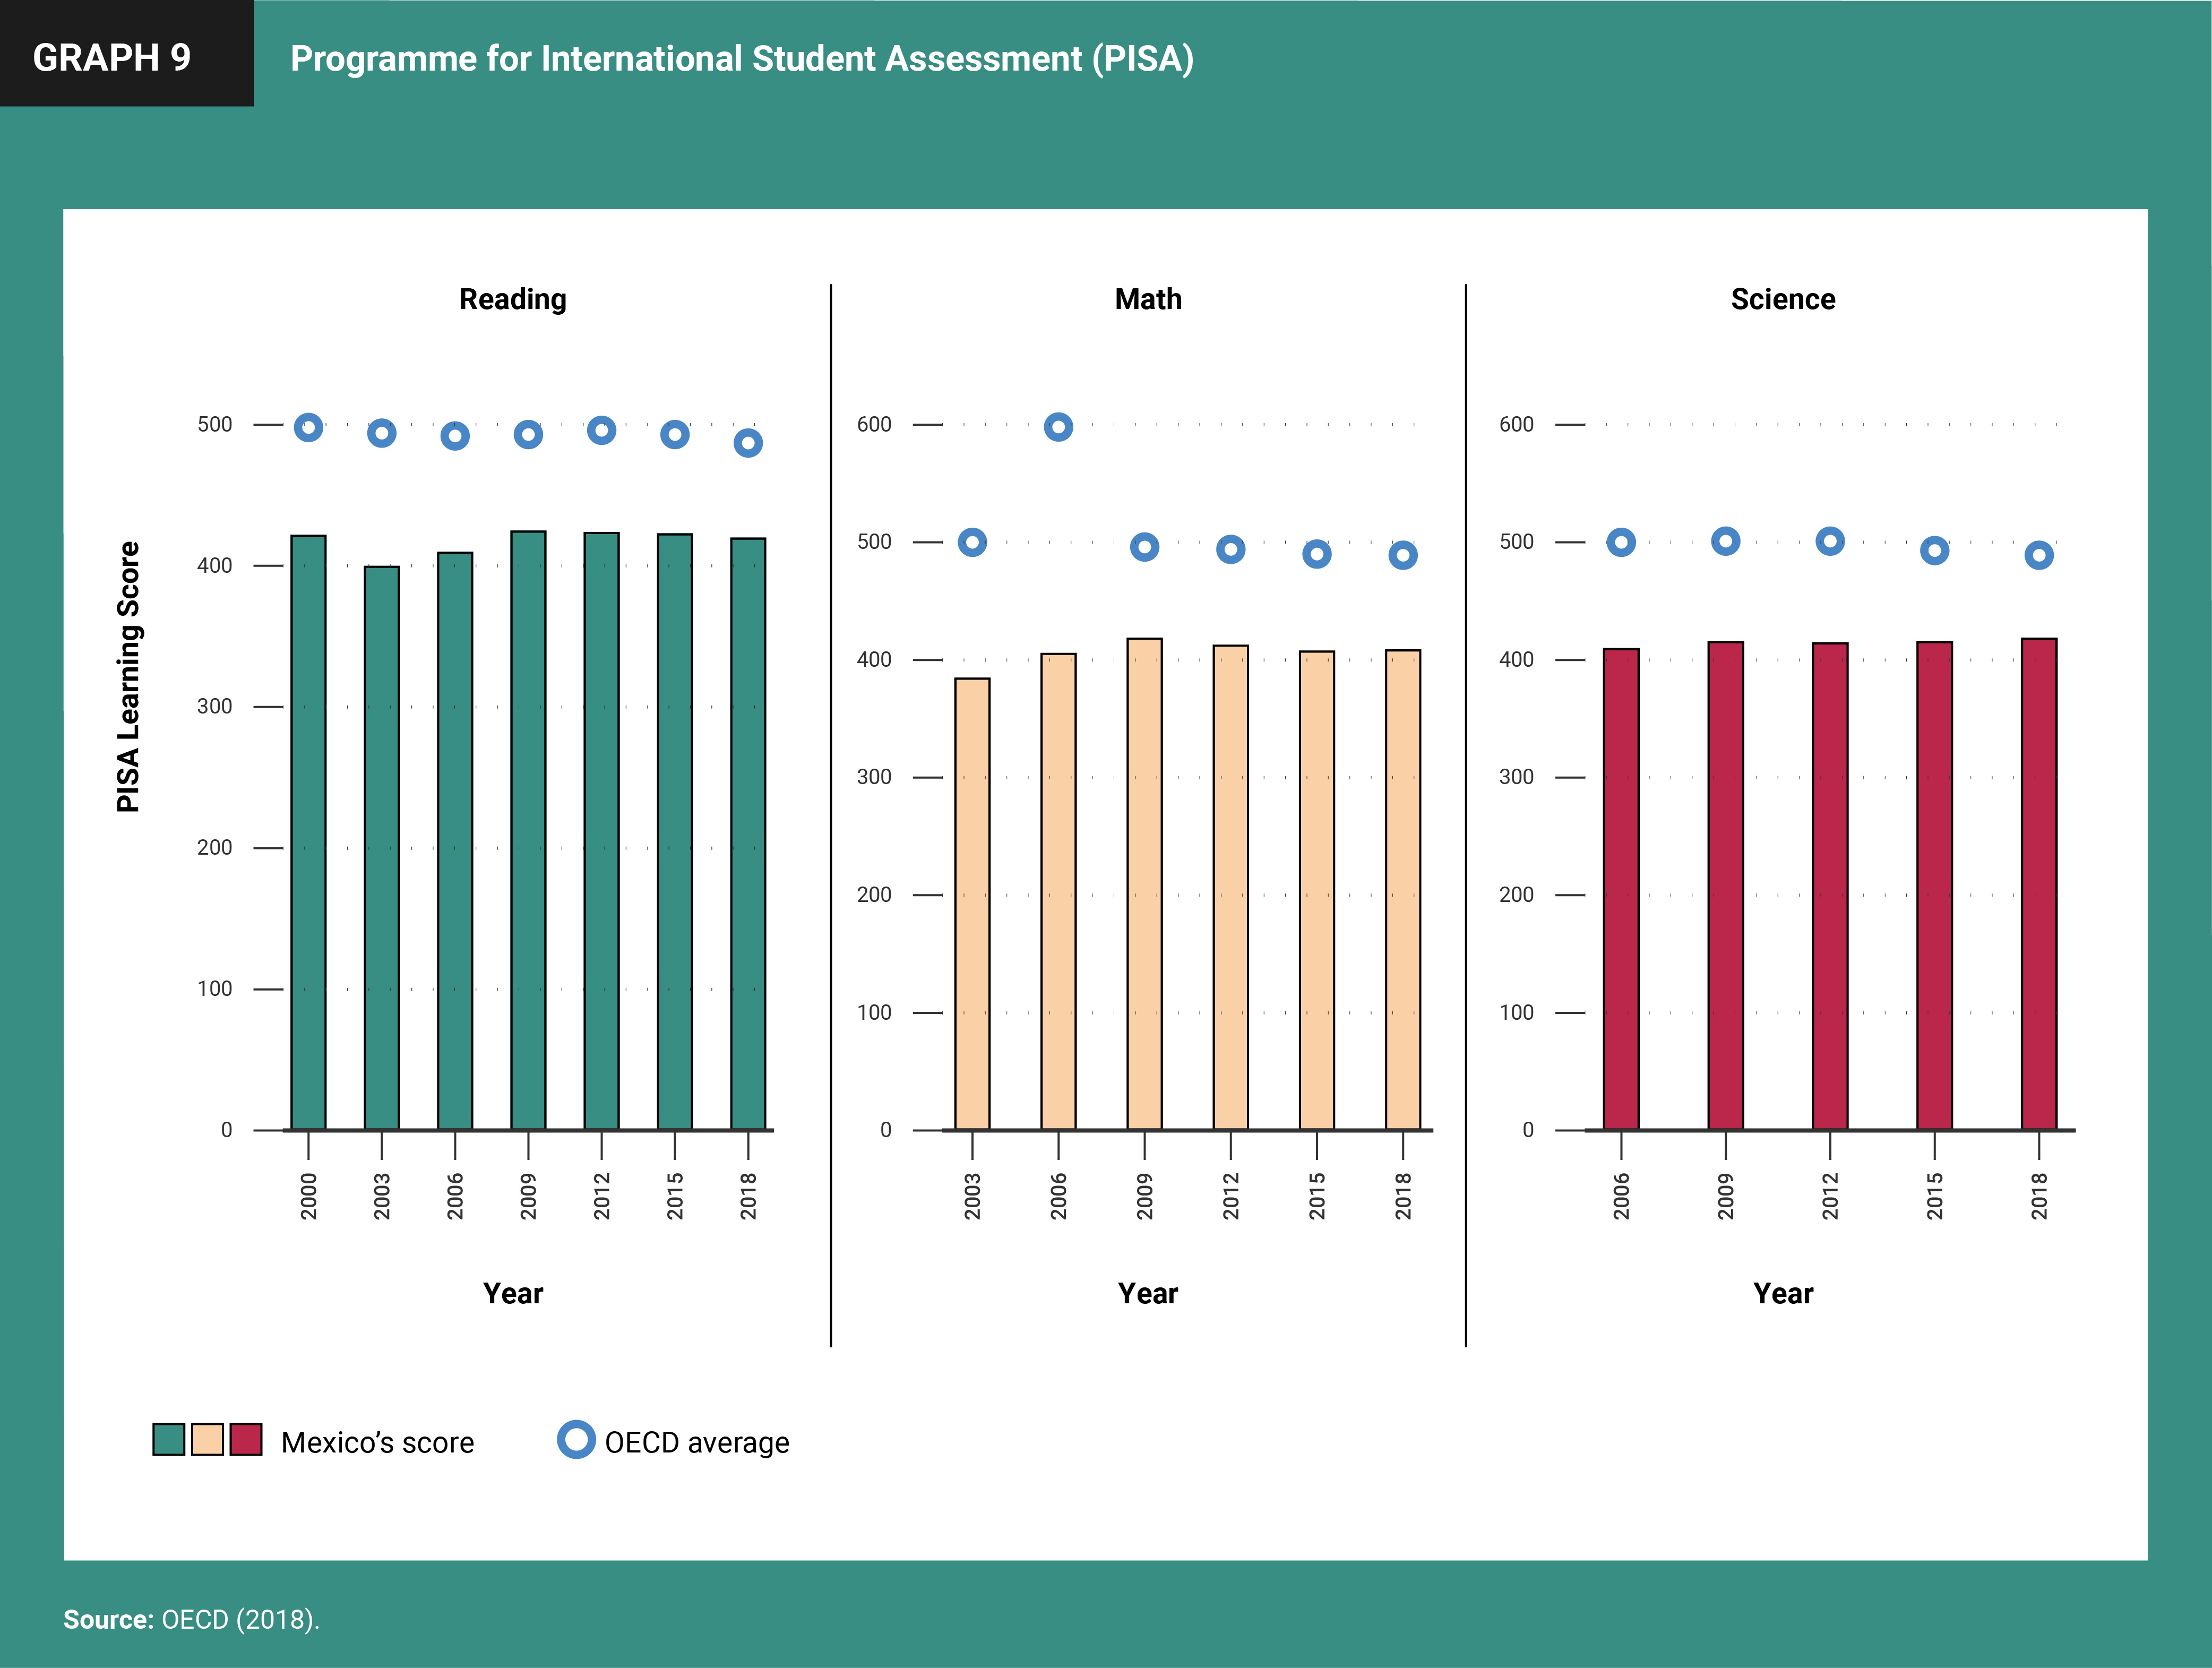
Task: Click the 2003 OECD math average marker
Action: click(x=972, y=542)
